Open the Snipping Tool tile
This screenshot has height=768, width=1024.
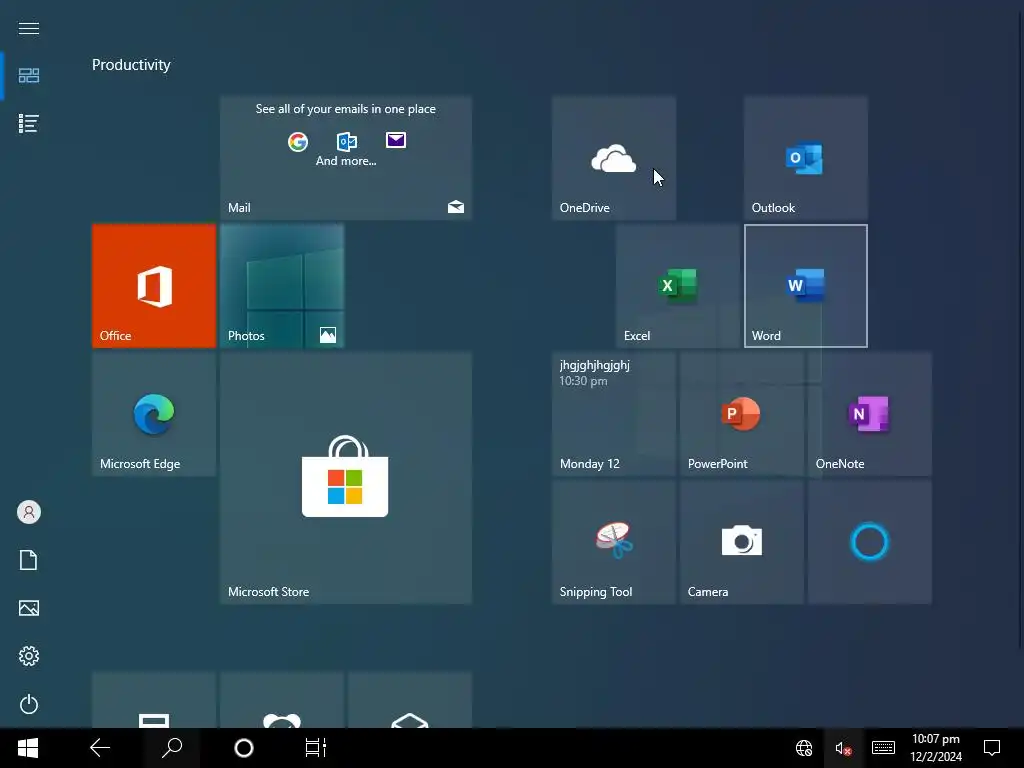[x=613, y=542]
